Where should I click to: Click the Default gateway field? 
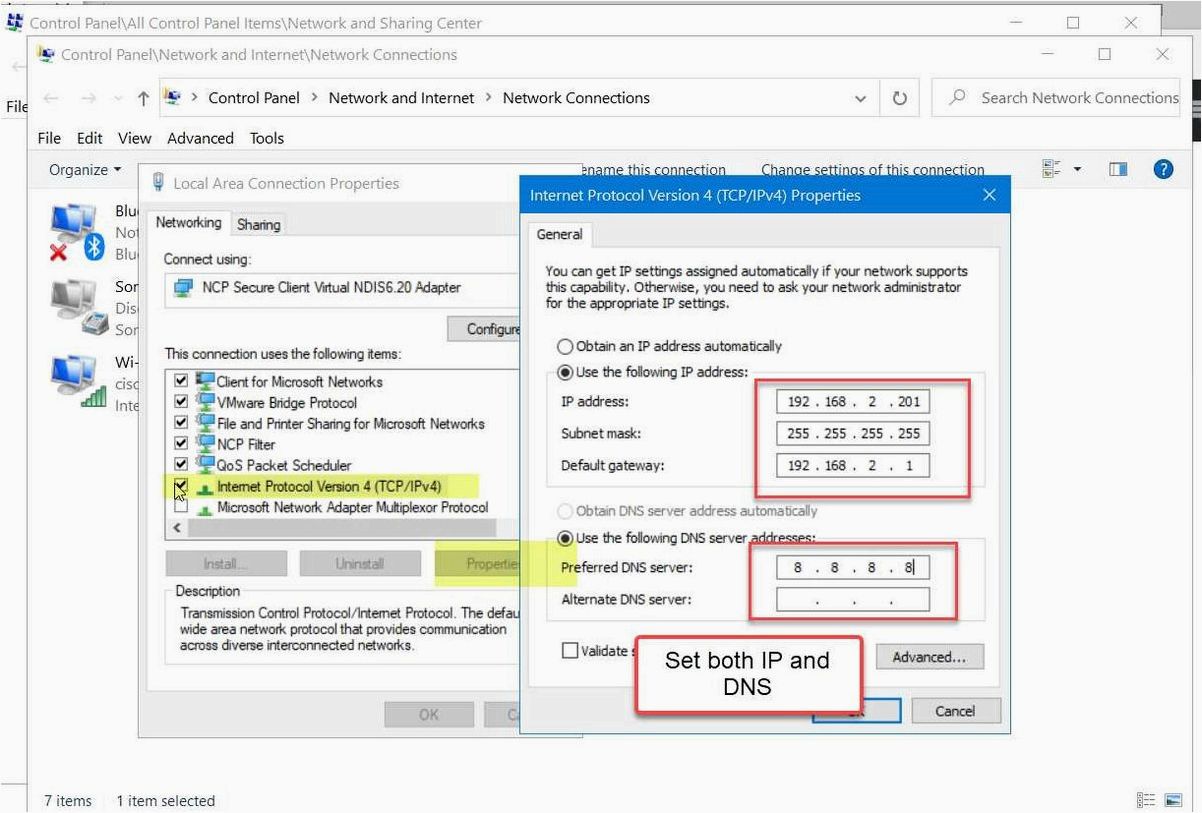click(x=853, y=466)
